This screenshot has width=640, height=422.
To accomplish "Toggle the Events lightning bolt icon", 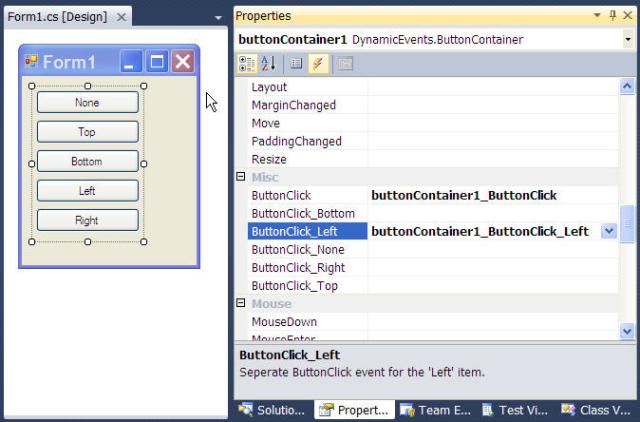I will (x=318, y=64).
